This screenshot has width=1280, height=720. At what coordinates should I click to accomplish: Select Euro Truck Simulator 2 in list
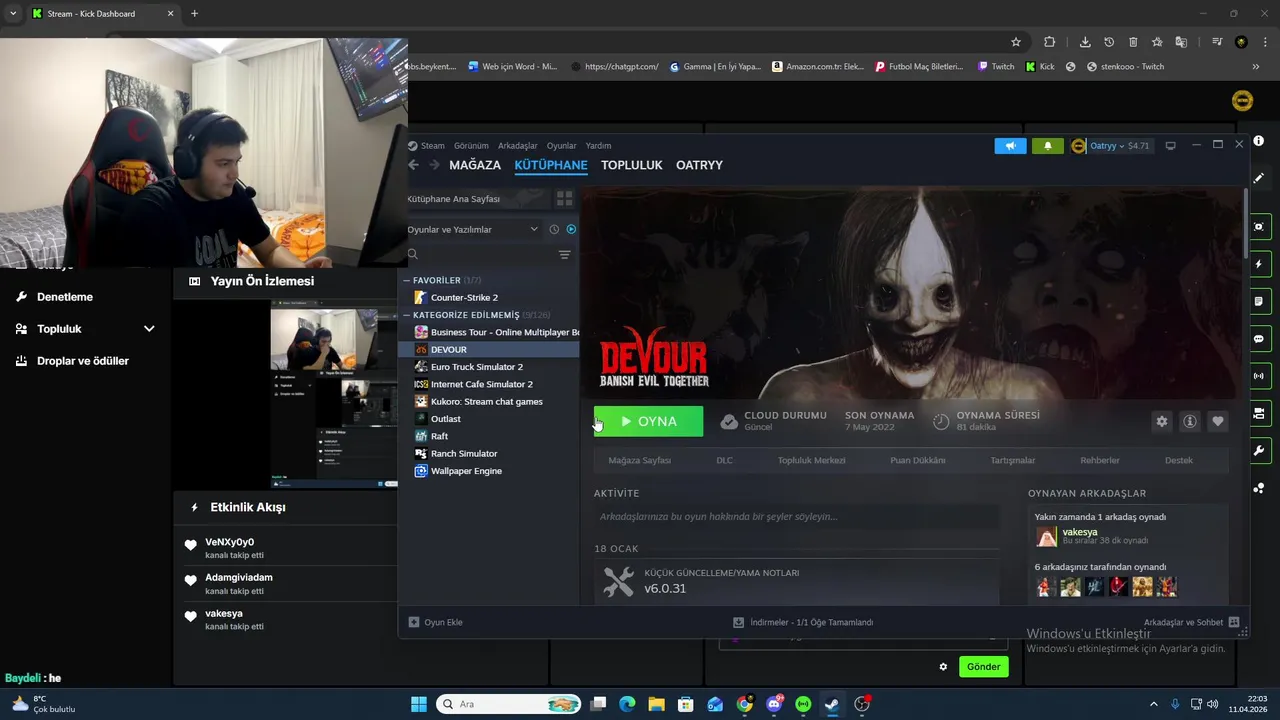point(477,367)
